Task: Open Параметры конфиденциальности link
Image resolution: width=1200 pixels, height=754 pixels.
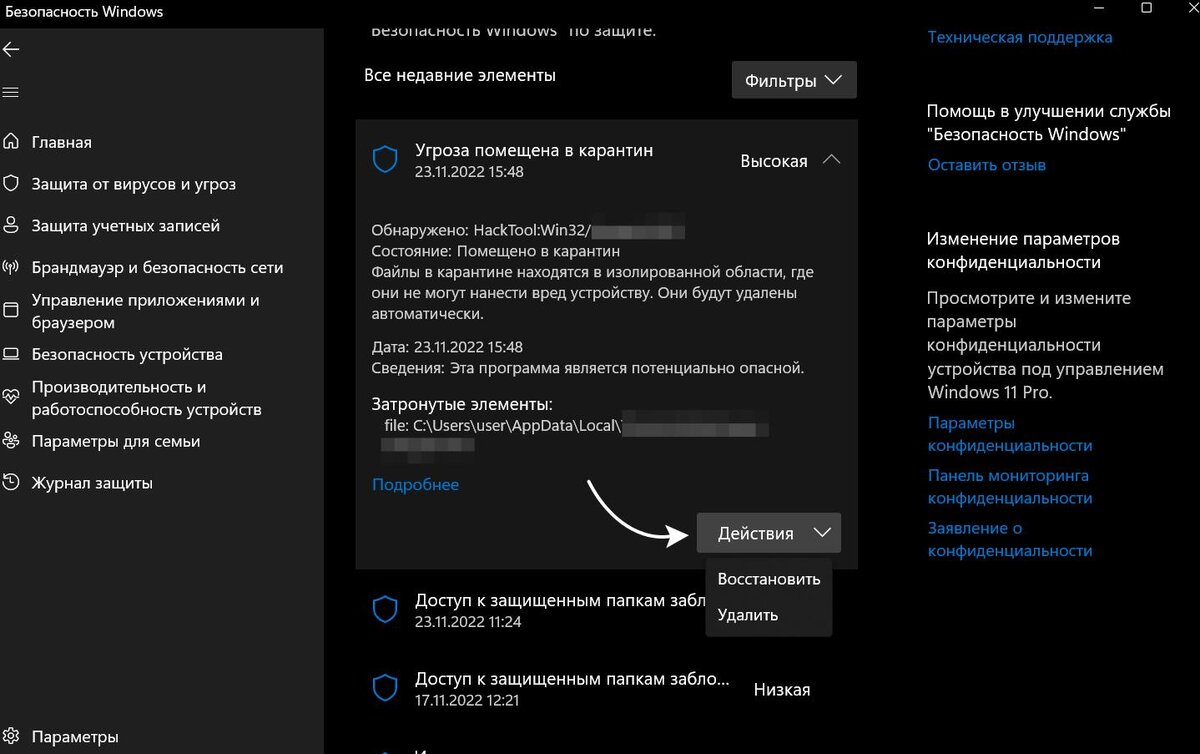Action: coord(1010,434)
